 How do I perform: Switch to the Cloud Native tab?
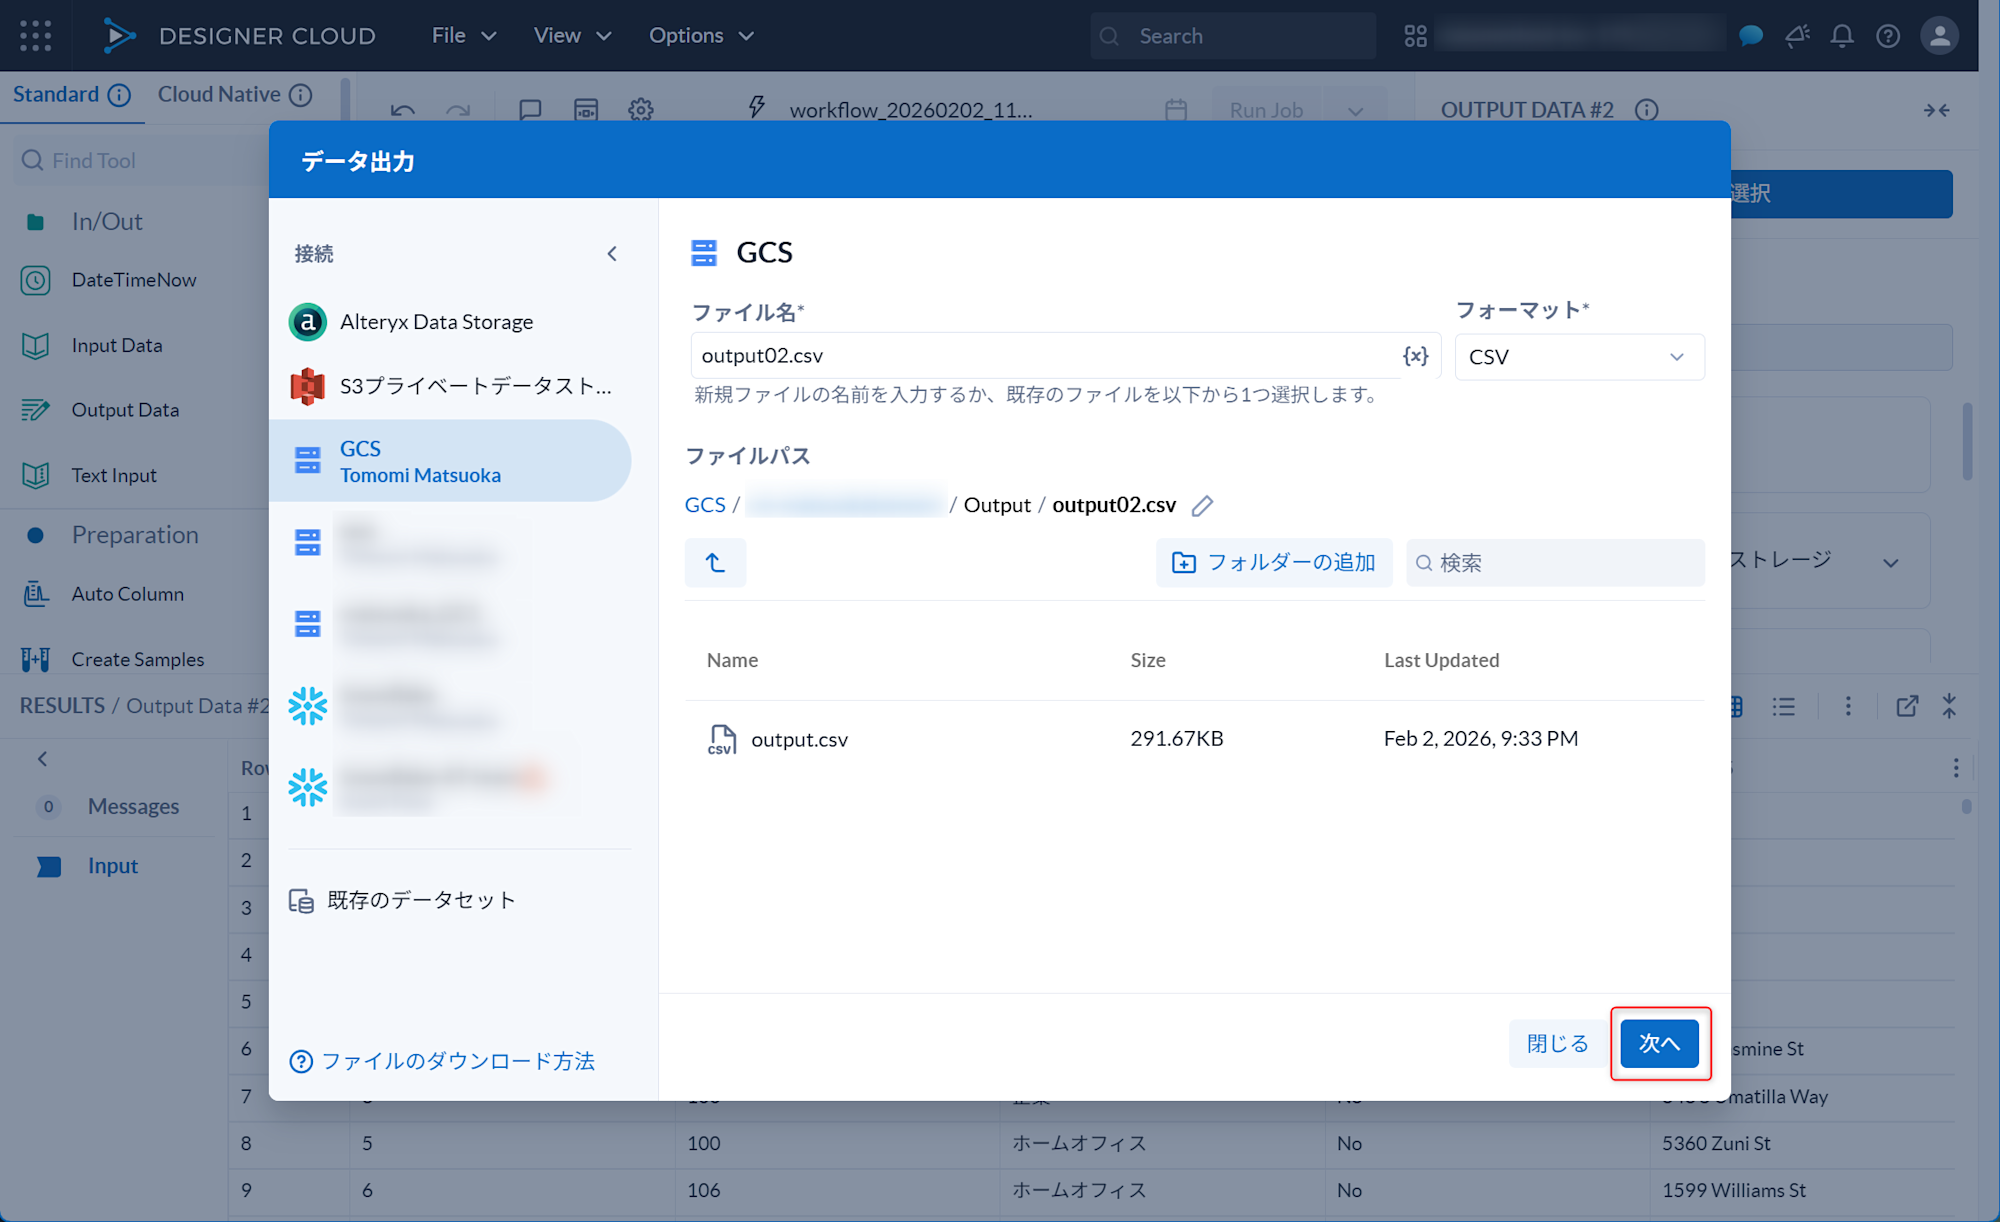point(220,94)
